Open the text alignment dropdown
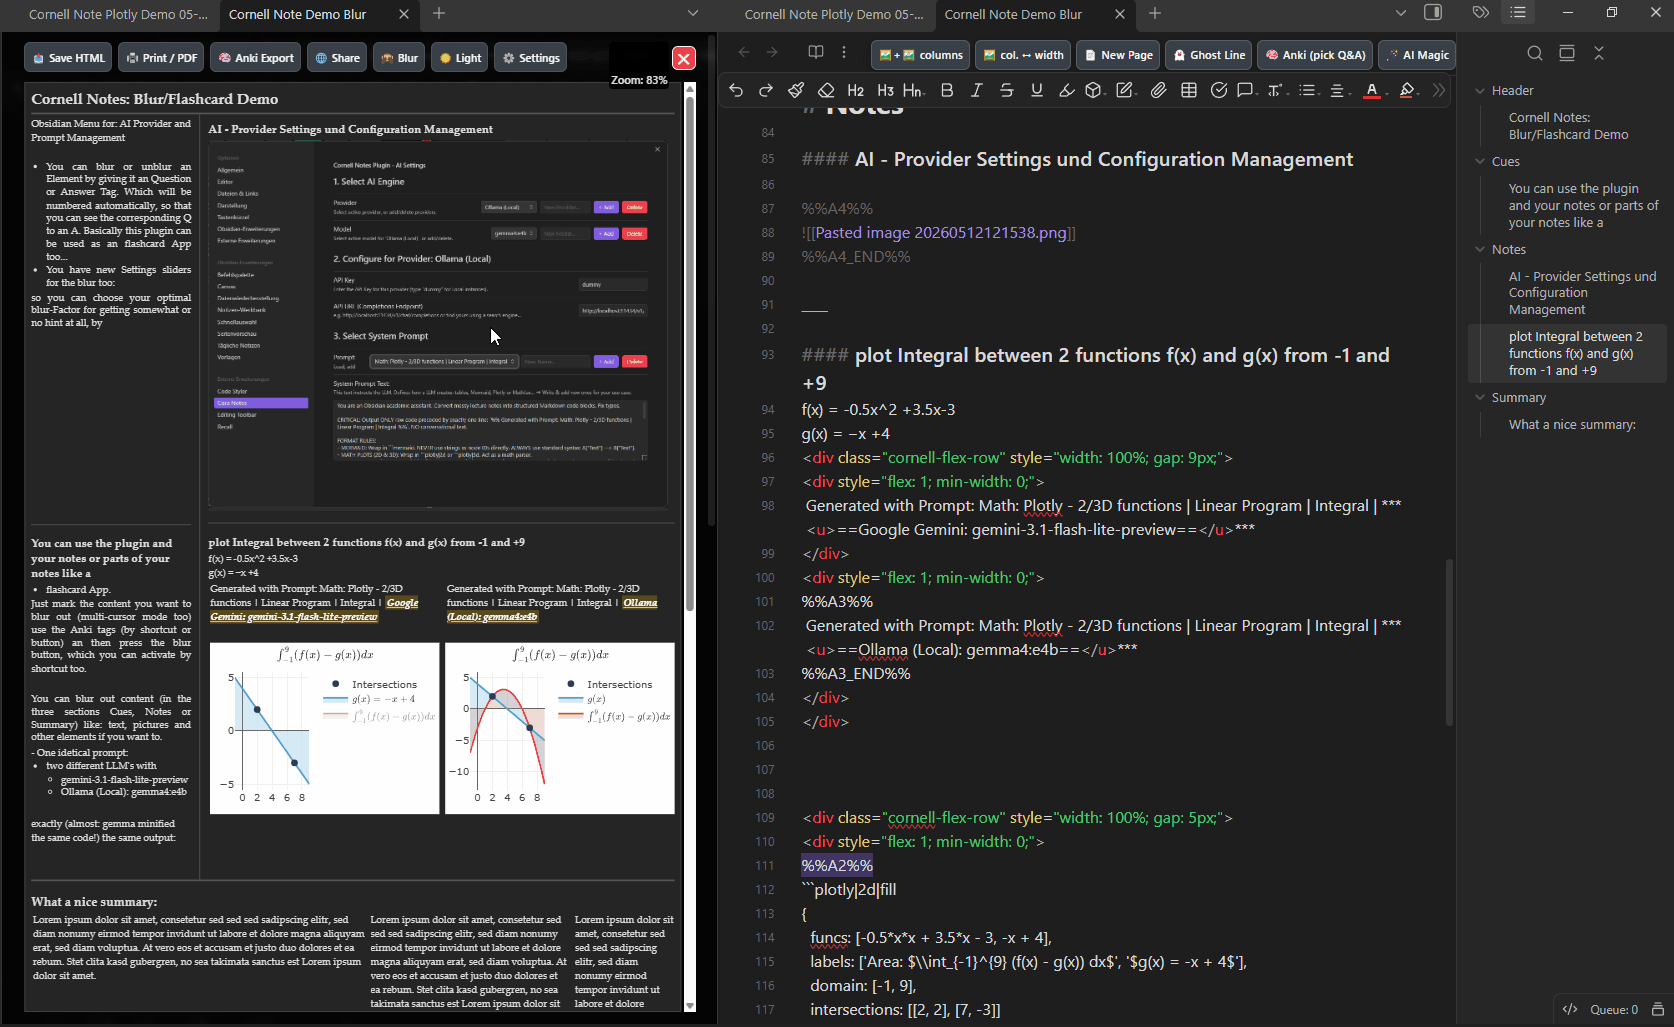This screenshot has width=1674, height=1027. pos(1339,90)
